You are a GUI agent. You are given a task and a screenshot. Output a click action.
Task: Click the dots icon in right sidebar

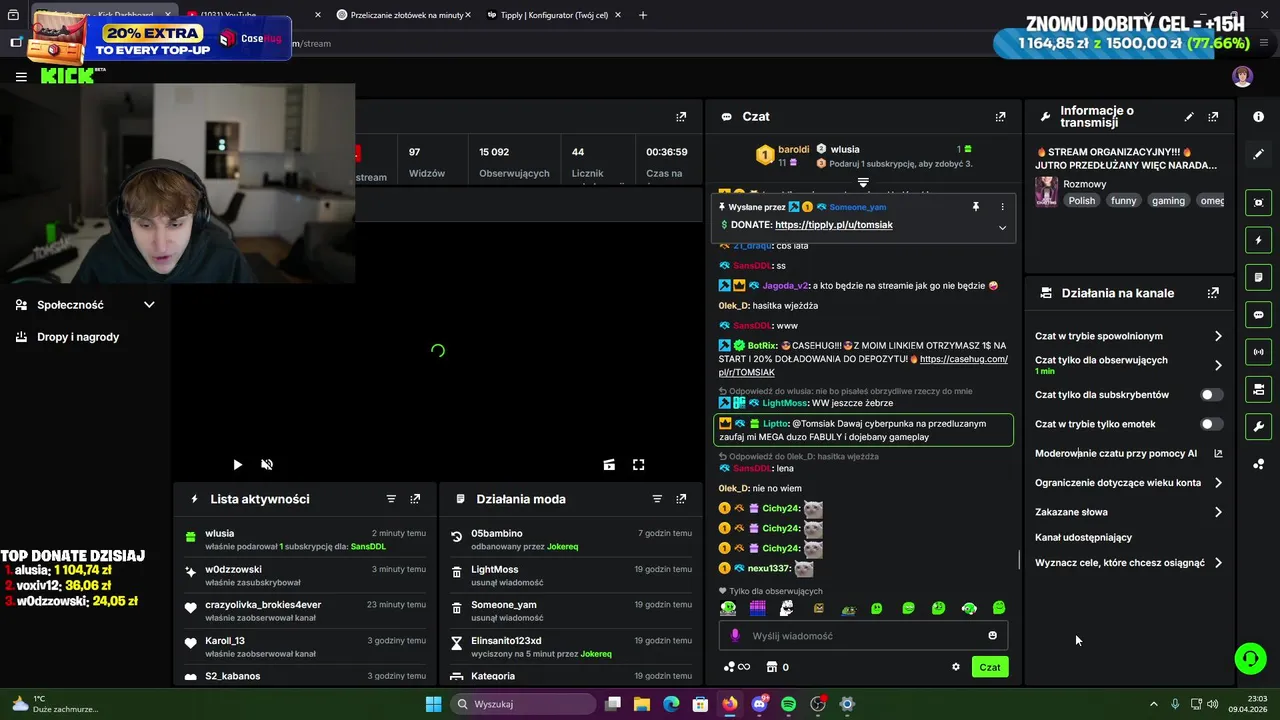1259,464
